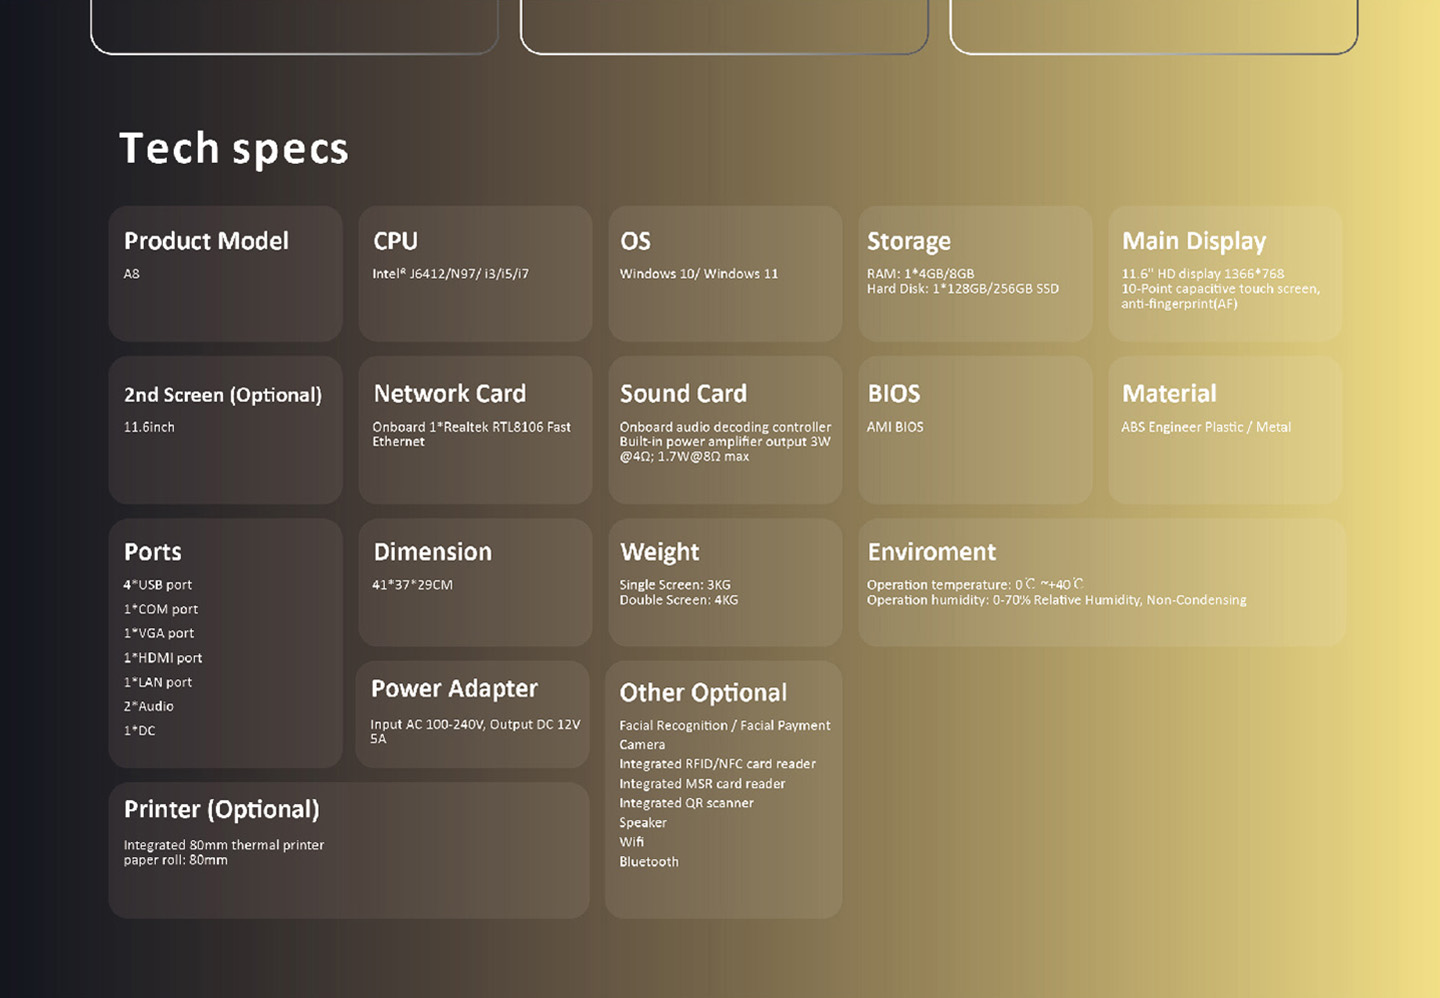The height and width of the screenshot is (998, 1440).
Task: Click Bluetooth in Other Optional list
Action: 649,862
